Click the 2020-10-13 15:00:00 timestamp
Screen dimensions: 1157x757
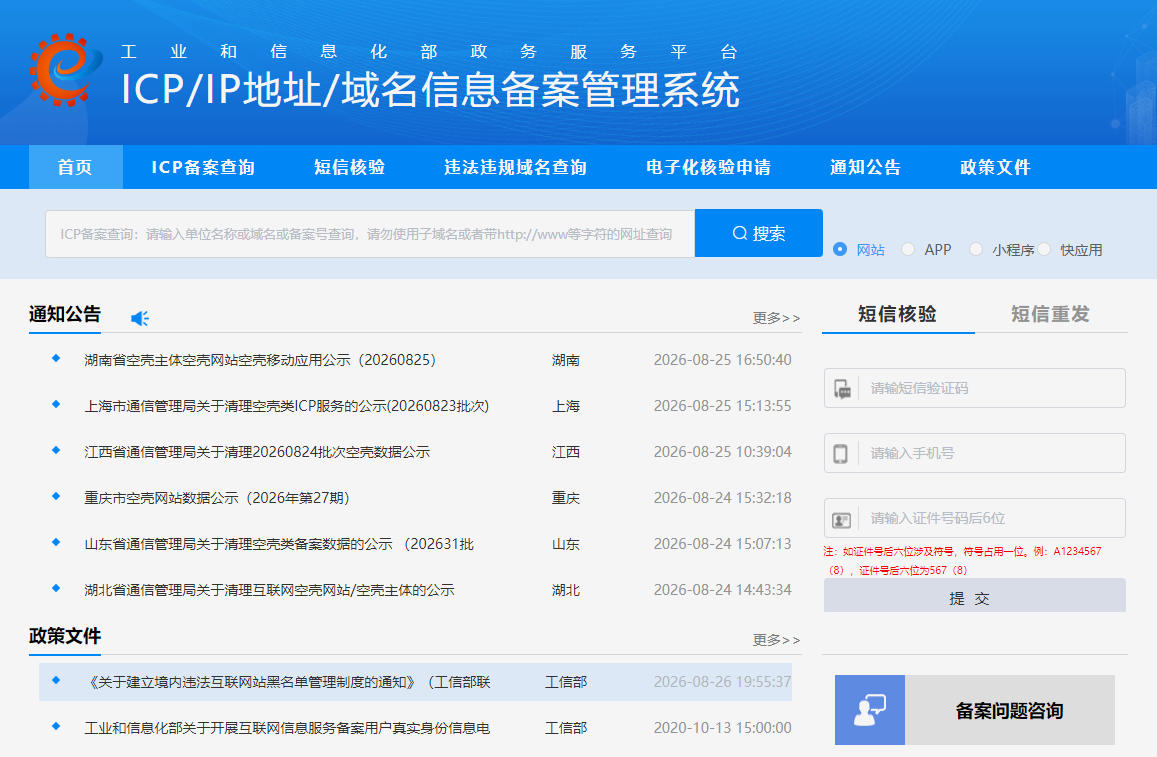coord(722,728)
